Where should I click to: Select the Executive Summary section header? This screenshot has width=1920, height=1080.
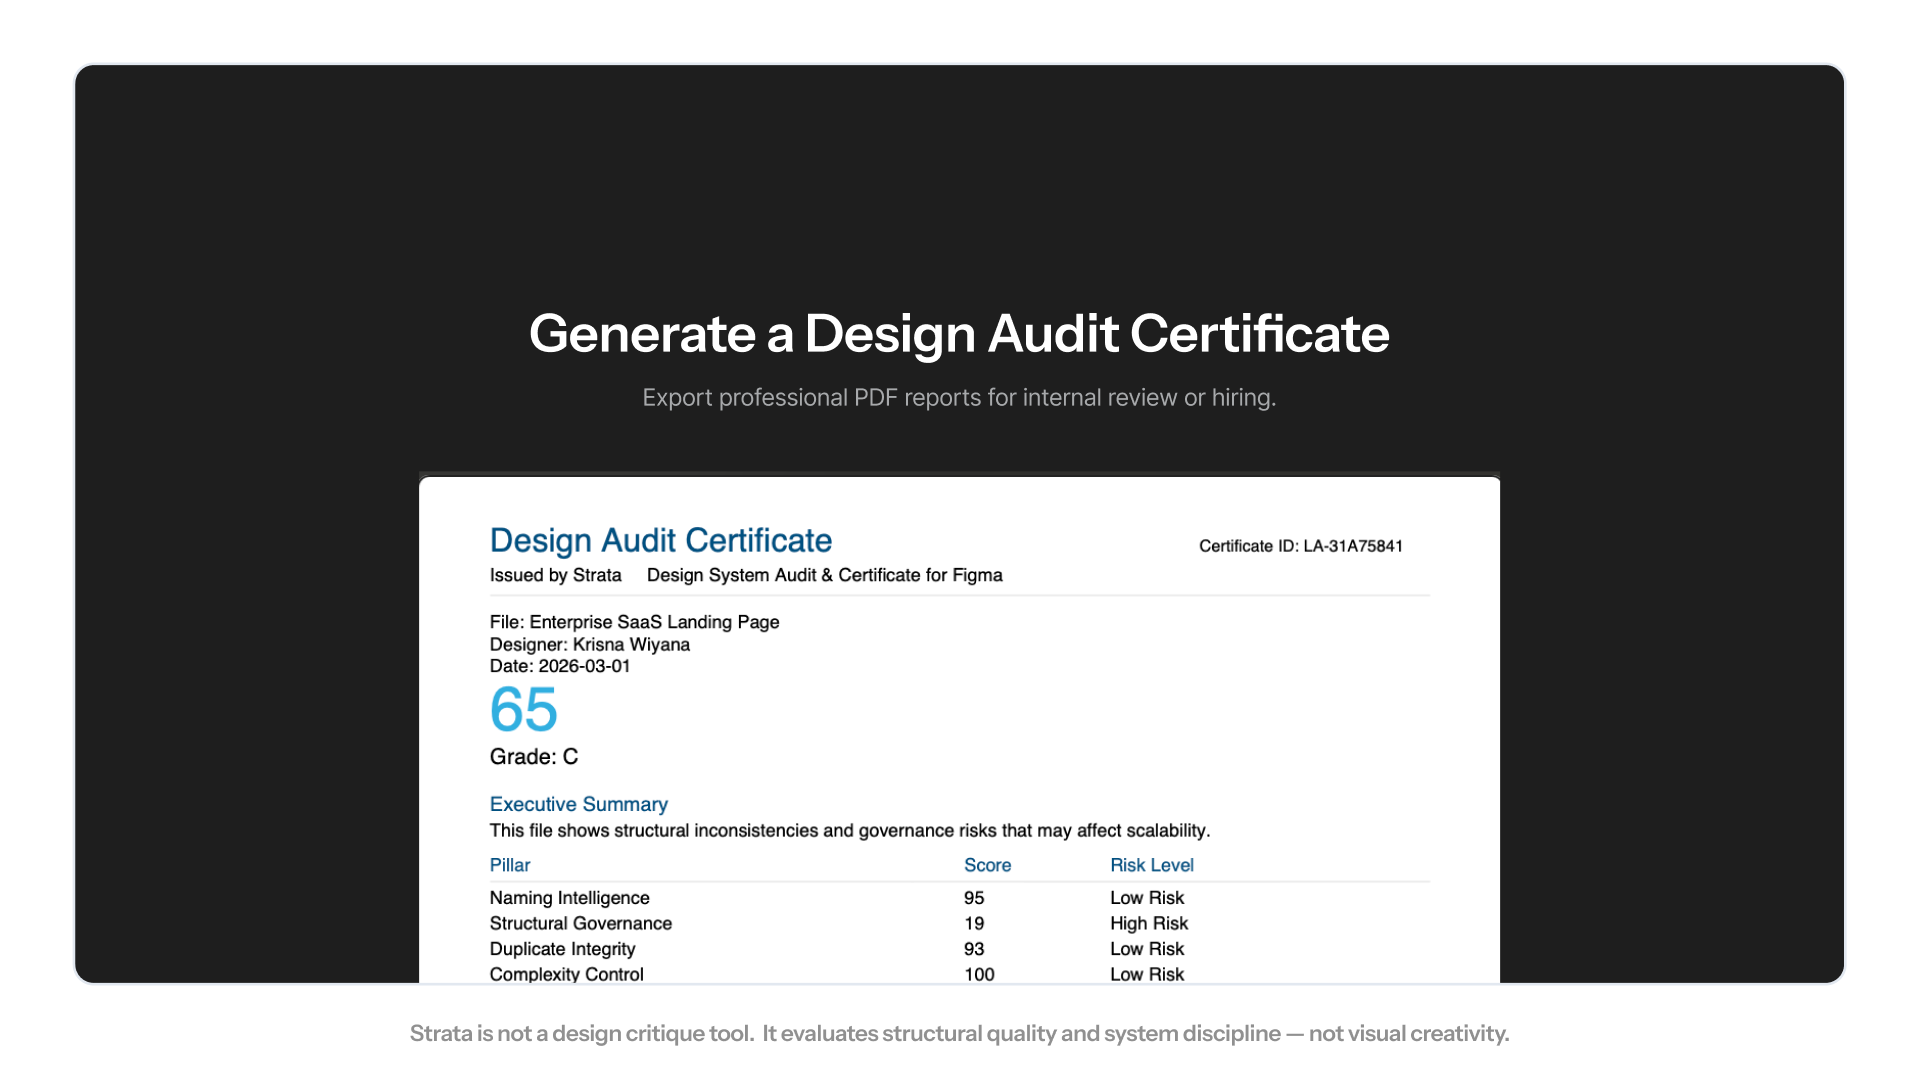(578, 804)
